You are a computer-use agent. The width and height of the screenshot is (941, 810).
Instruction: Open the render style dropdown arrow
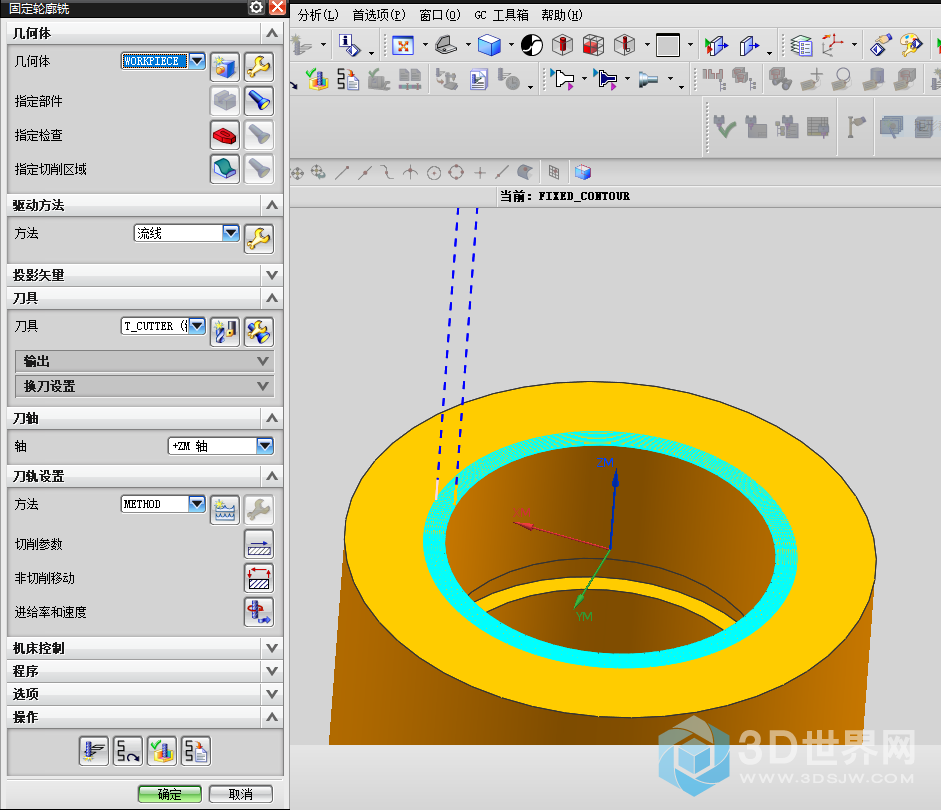511,45
